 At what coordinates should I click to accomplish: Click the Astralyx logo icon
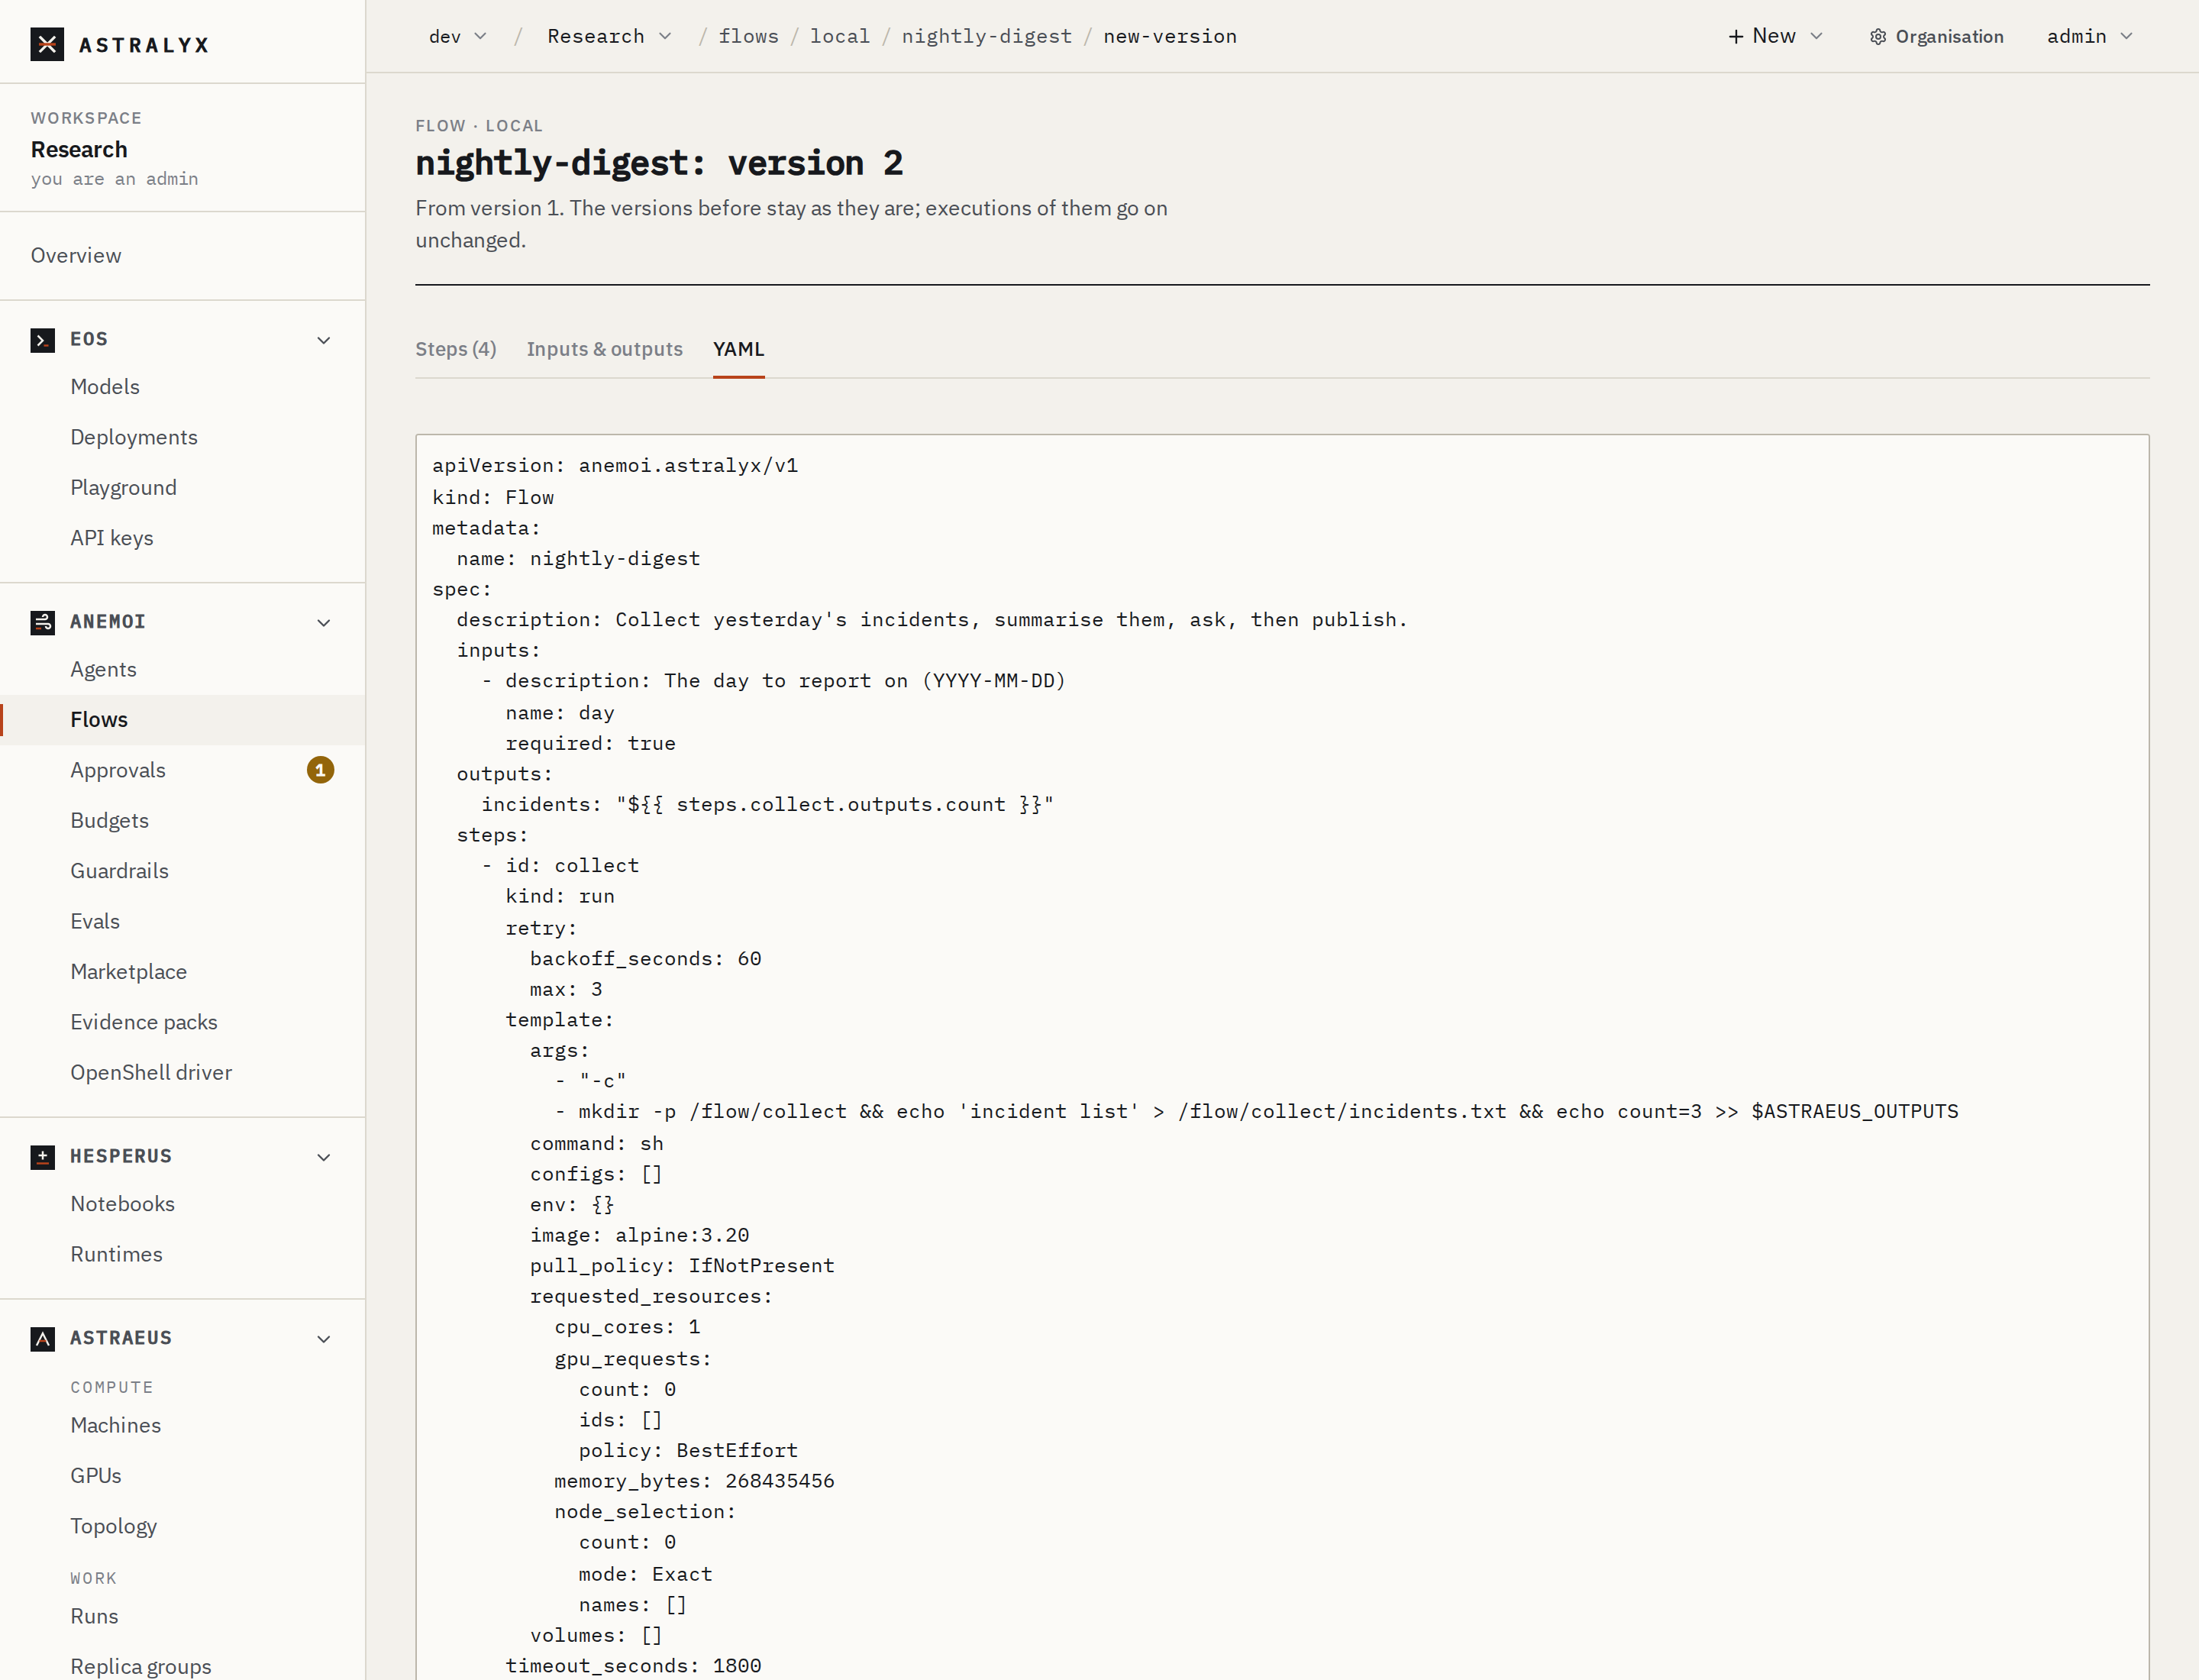(x=47, y=44)
